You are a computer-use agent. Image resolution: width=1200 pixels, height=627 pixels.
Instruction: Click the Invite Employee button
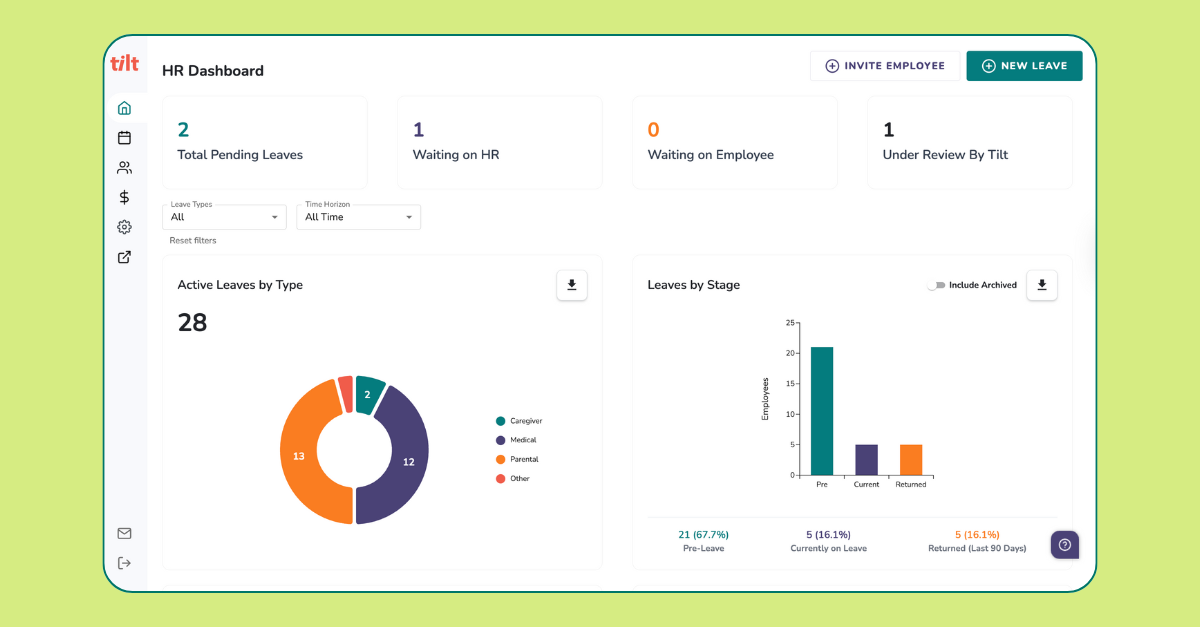[x=884, y=65]
